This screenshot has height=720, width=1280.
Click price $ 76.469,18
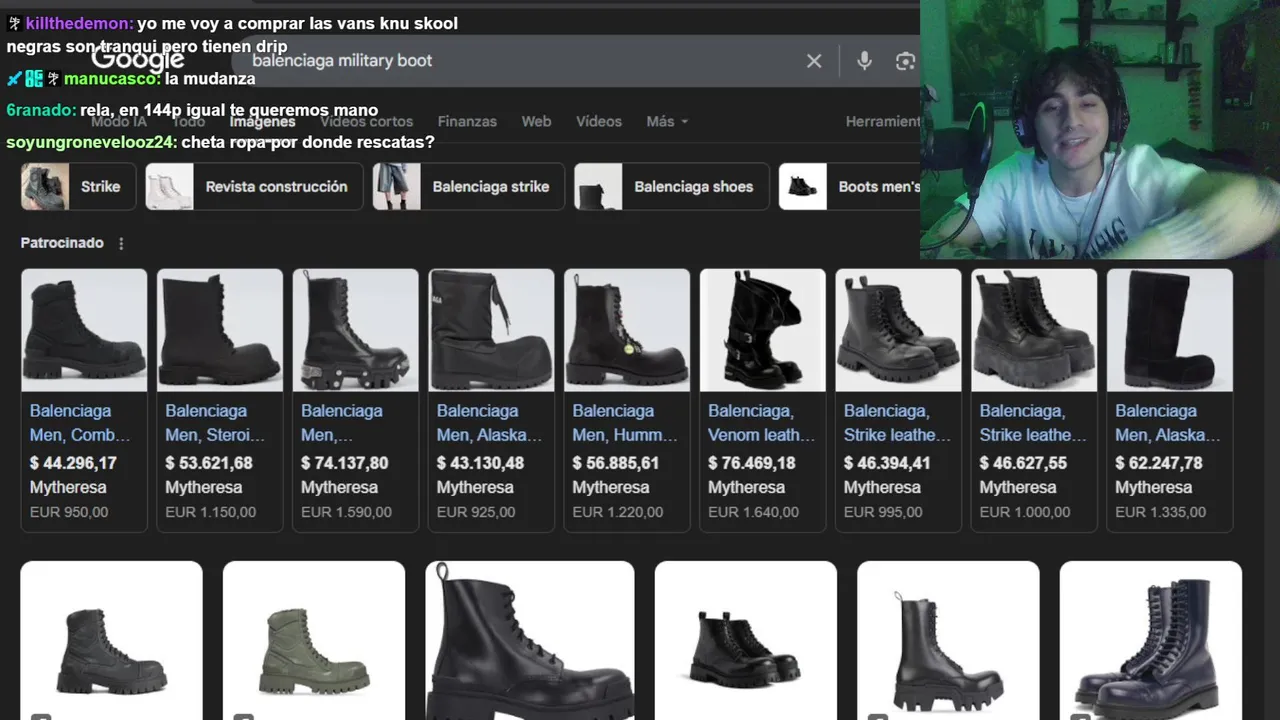pyautogui.click(x=752, y=463)
